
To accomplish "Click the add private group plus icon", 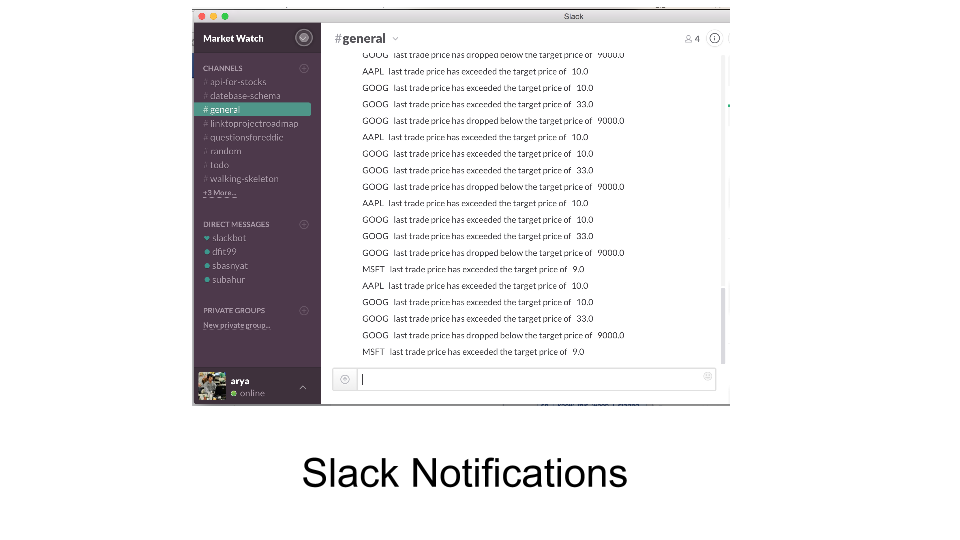I will [304, 311].
